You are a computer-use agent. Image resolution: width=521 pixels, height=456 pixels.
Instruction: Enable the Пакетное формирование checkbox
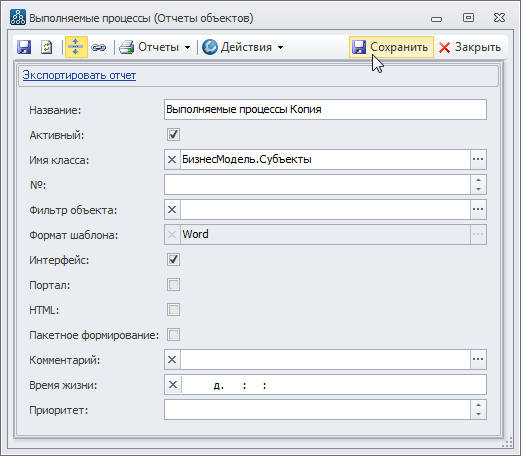(x=173, y=334)
